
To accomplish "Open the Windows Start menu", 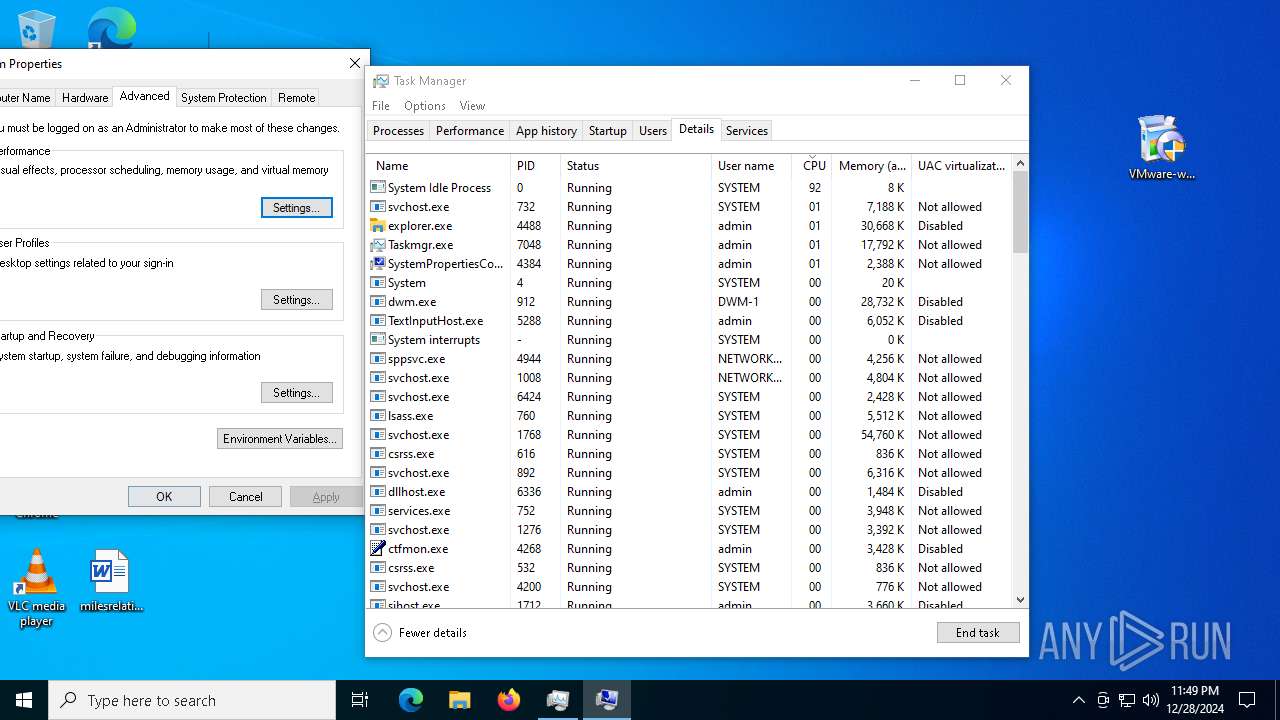I will point(24,700).
